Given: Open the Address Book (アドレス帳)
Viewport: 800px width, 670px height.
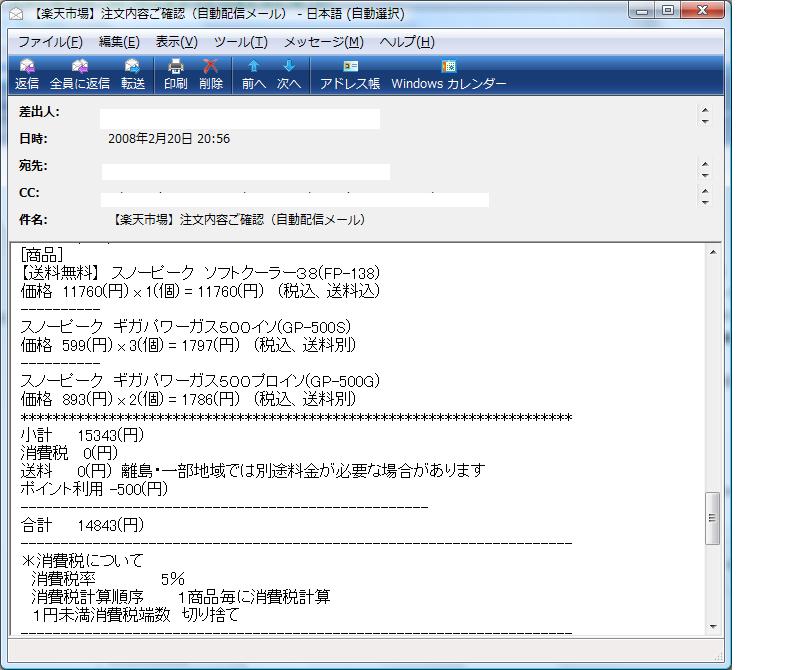Looking at the screenshot, I should point(350,75).
